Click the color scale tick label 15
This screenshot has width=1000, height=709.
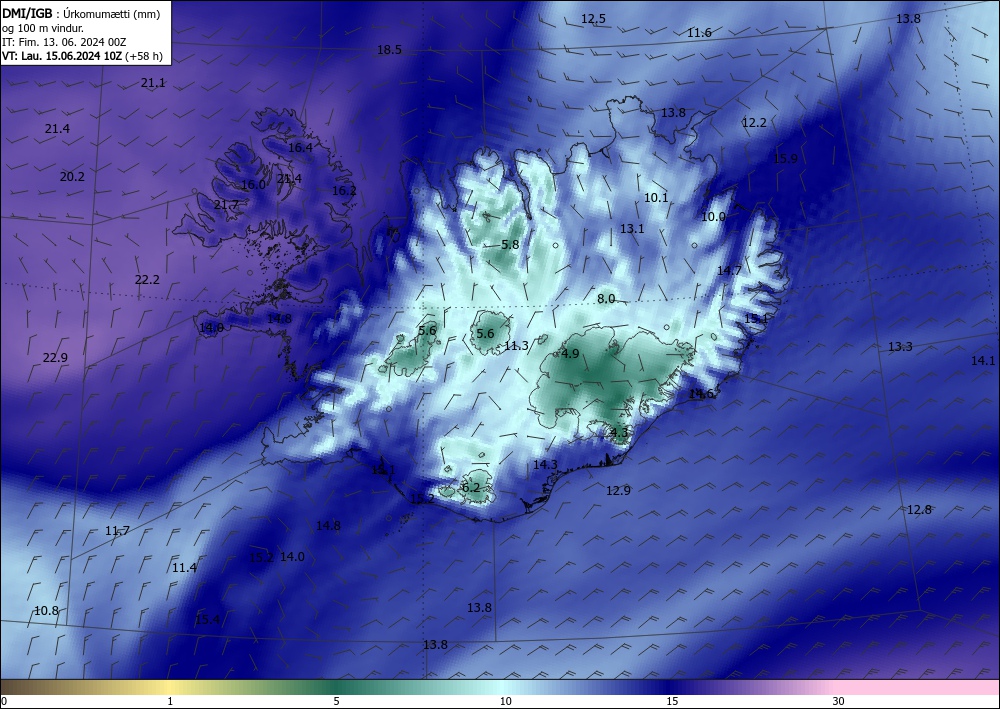pyautogui.click(x=672, y=701)
